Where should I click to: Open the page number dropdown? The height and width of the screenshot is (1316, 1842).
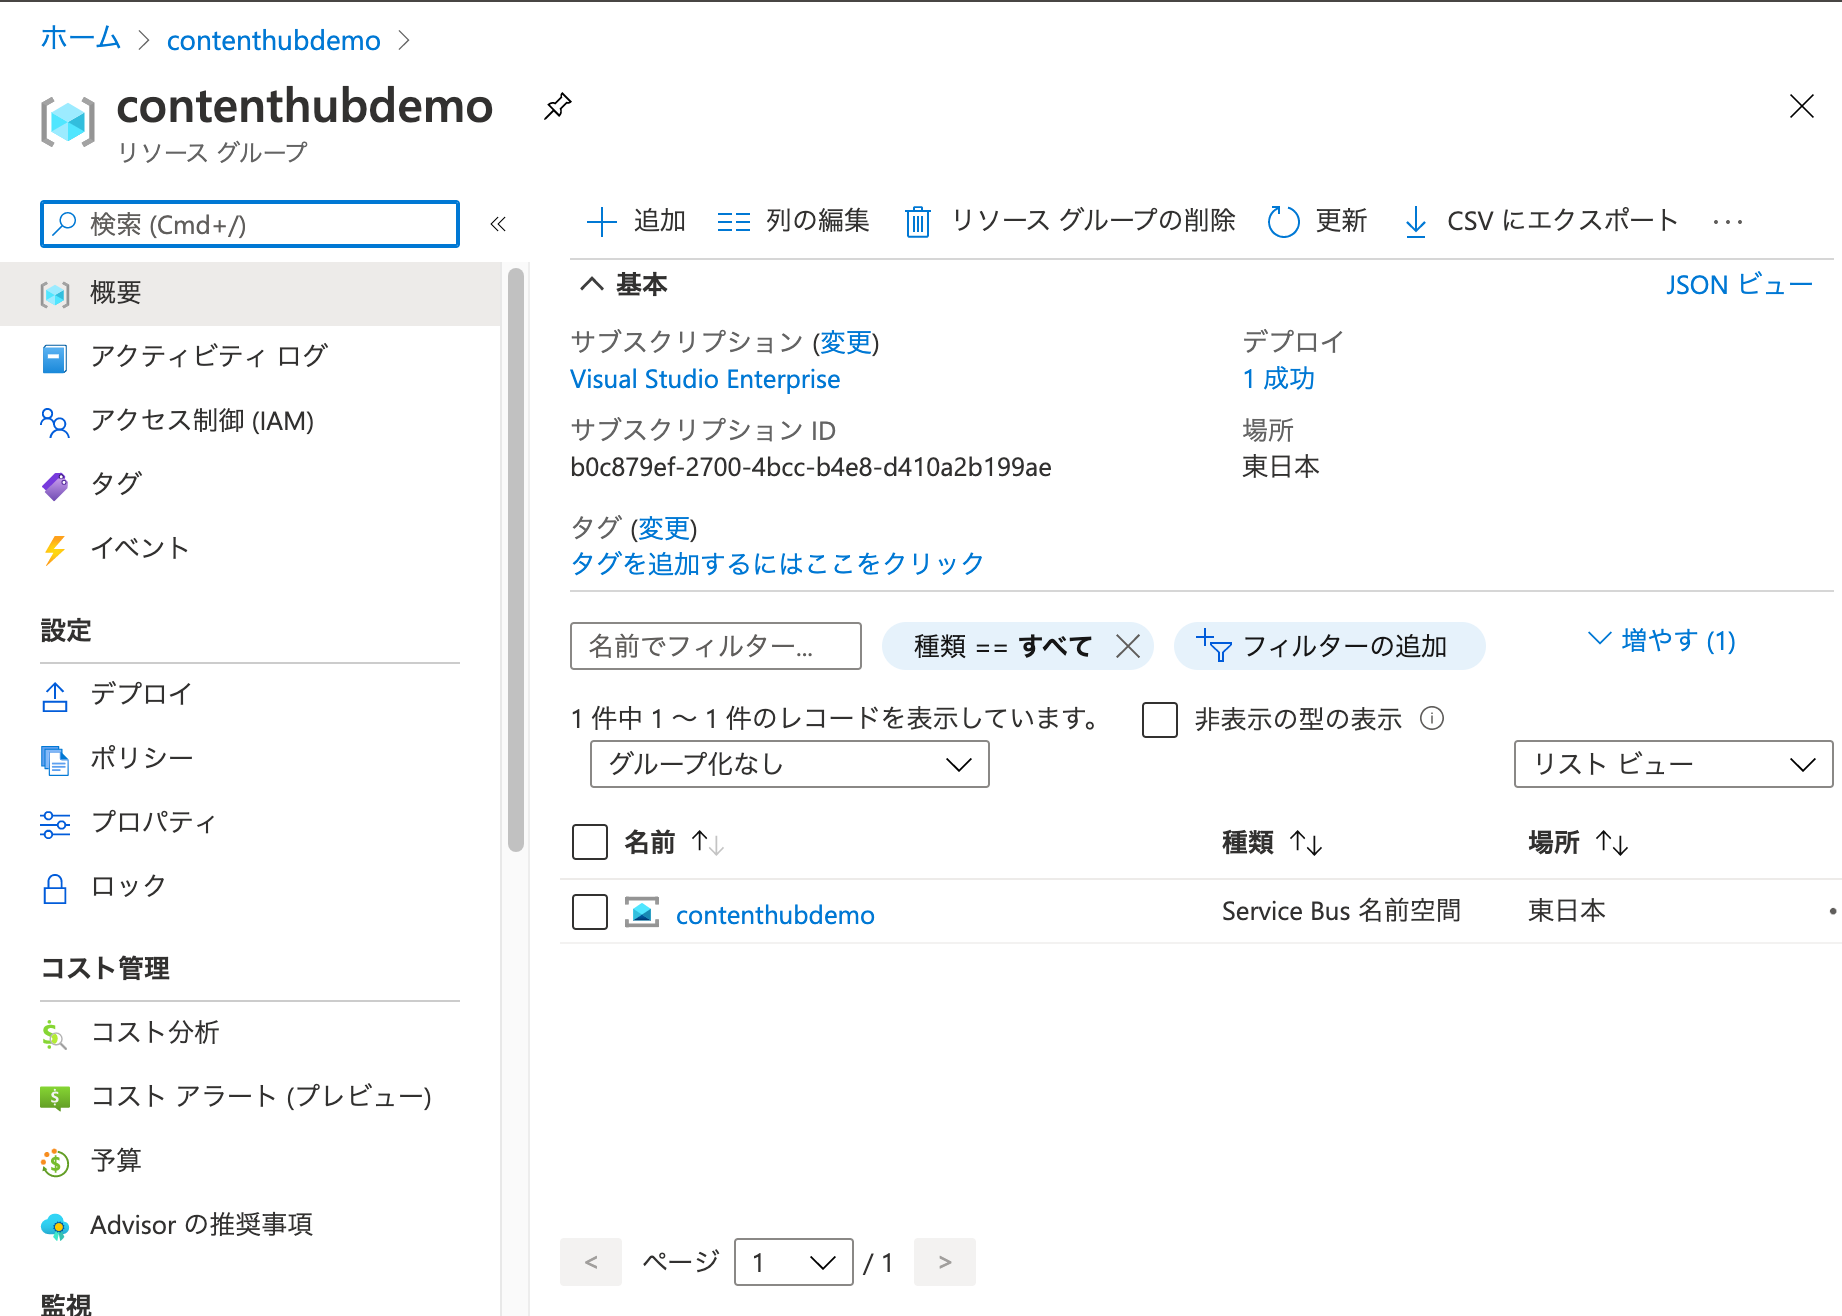pyautogui.click(x=794, y=1262)
